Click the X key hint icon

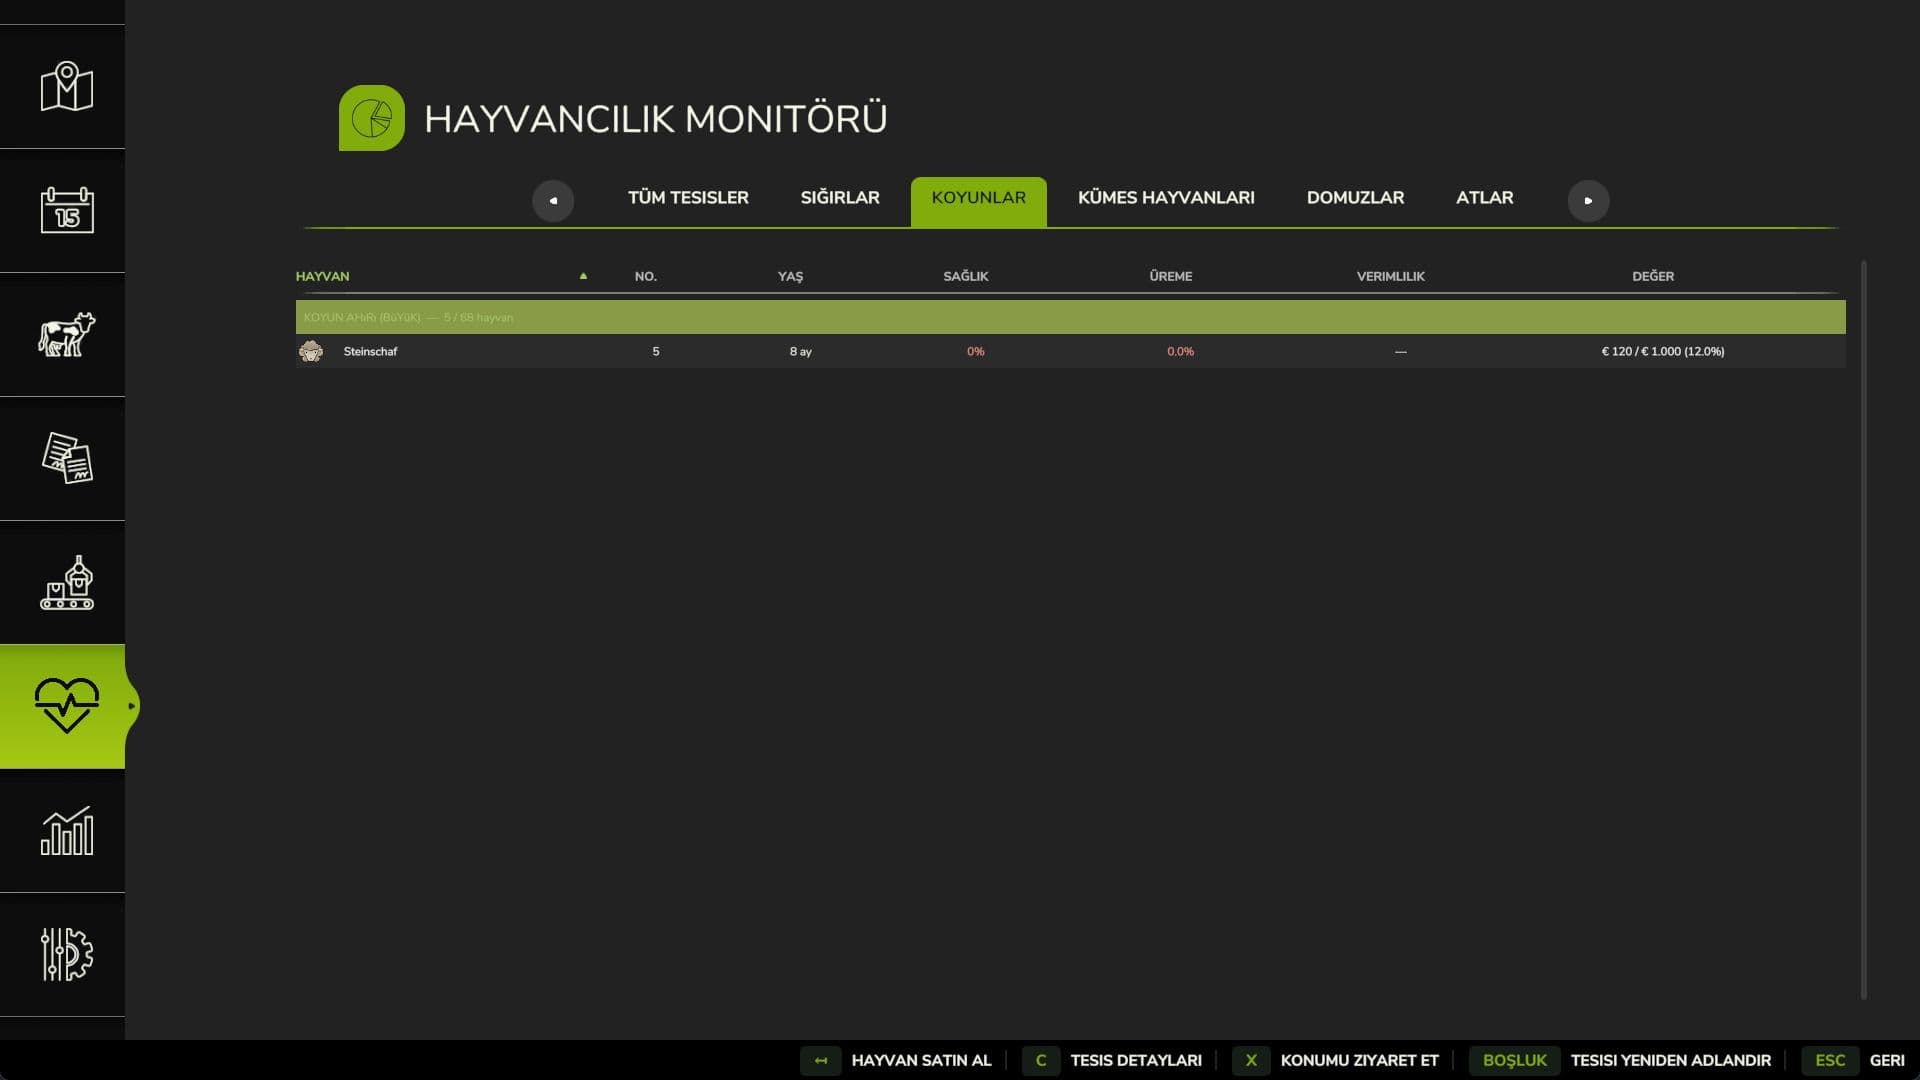[x=1251, y=1060]
